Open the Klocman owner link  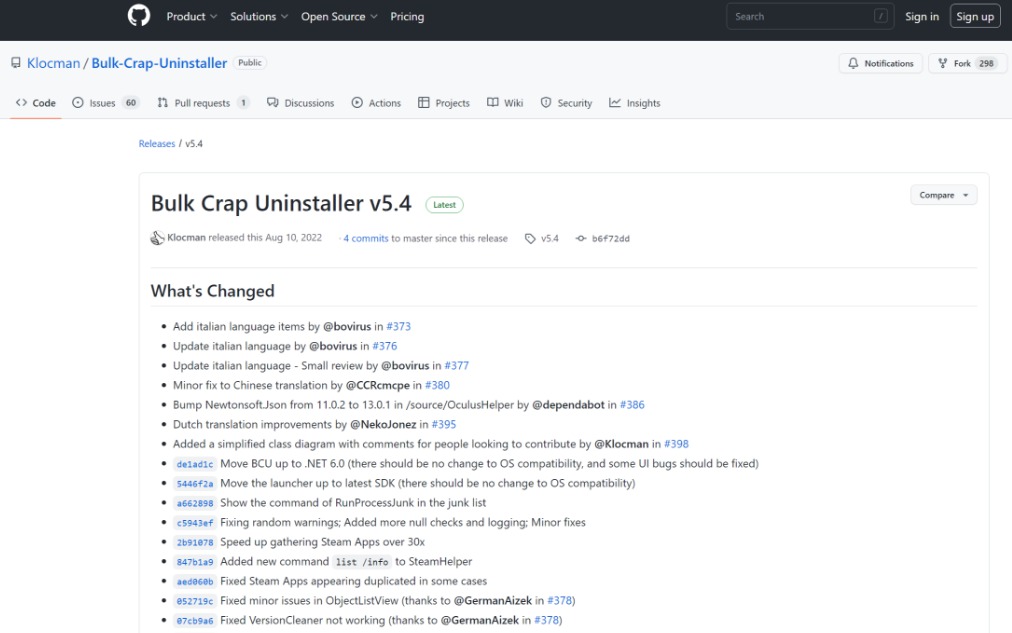(x=54, y=63)
